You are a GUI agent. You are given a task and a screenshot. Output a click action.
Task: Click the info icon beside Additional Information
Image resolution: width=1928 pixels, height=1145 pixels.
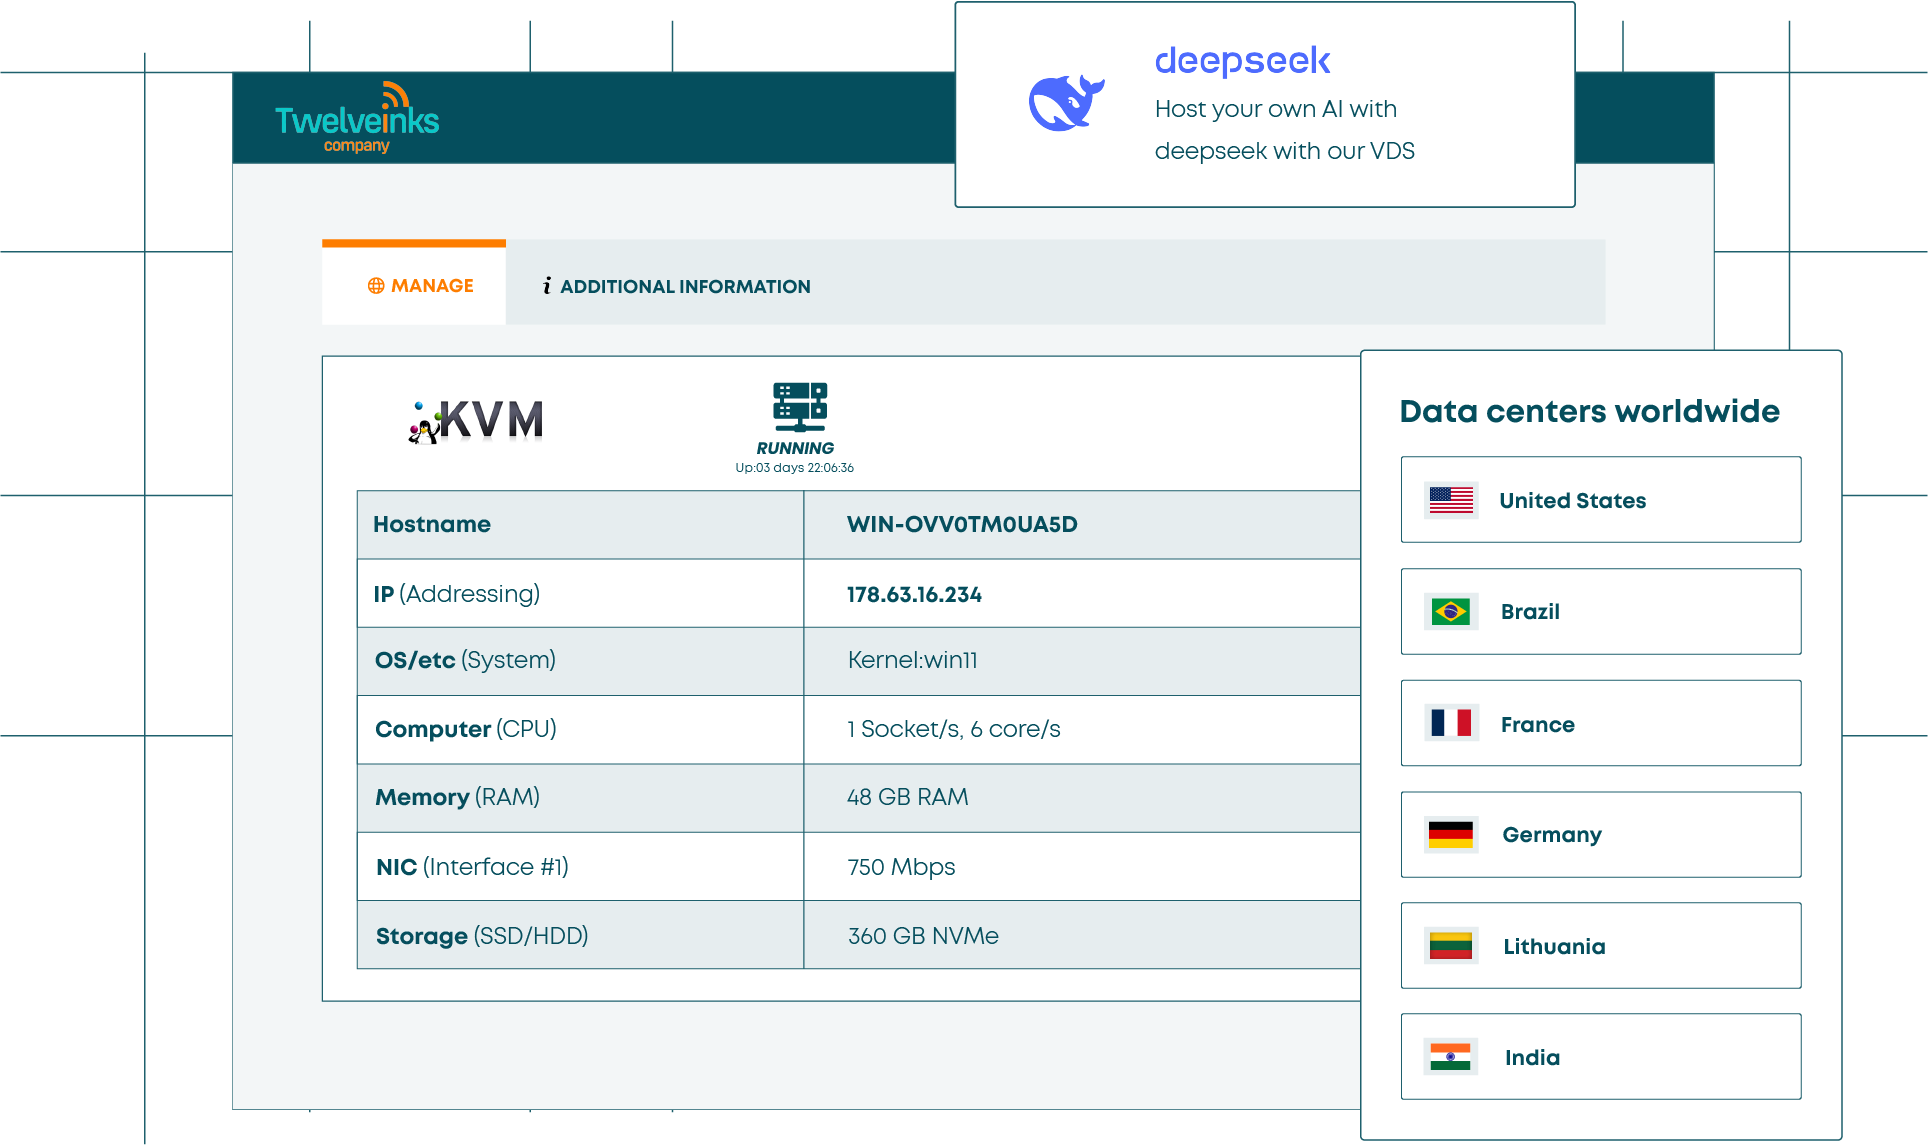547,287
